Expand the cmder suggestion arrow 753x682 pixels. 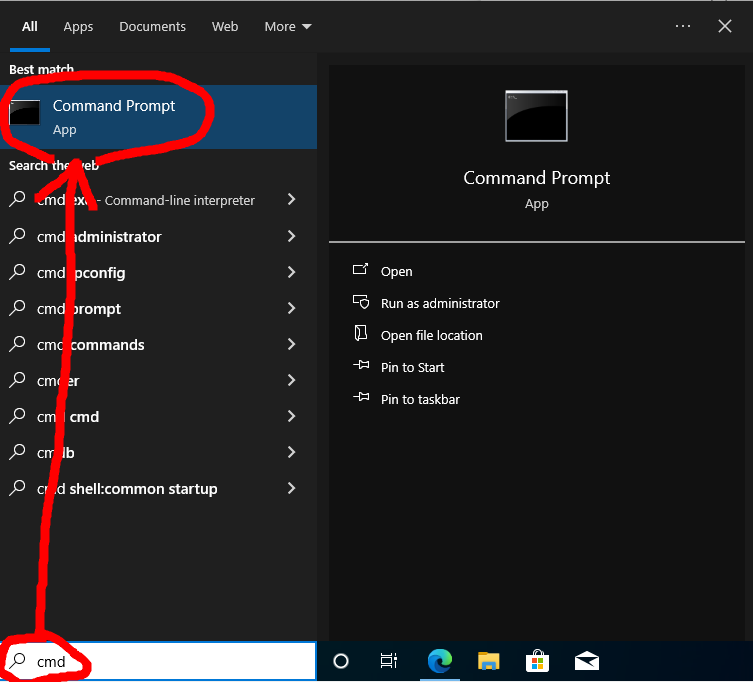point(291,380)
